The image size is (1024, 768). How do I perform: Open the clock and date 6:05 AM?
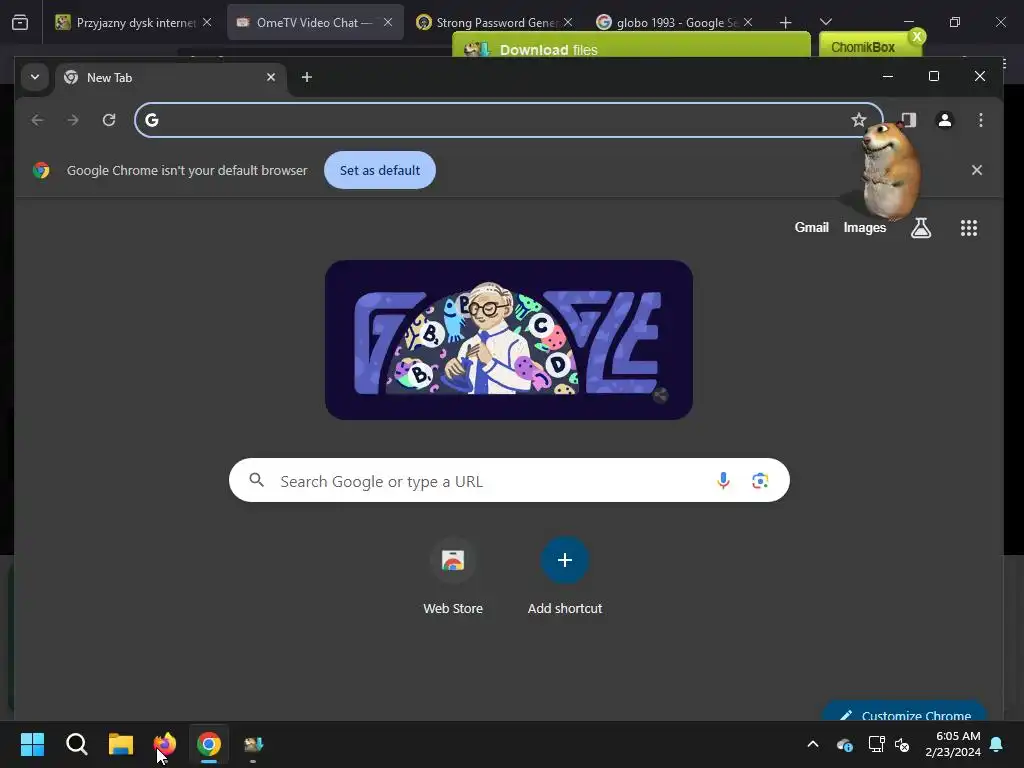952,744
